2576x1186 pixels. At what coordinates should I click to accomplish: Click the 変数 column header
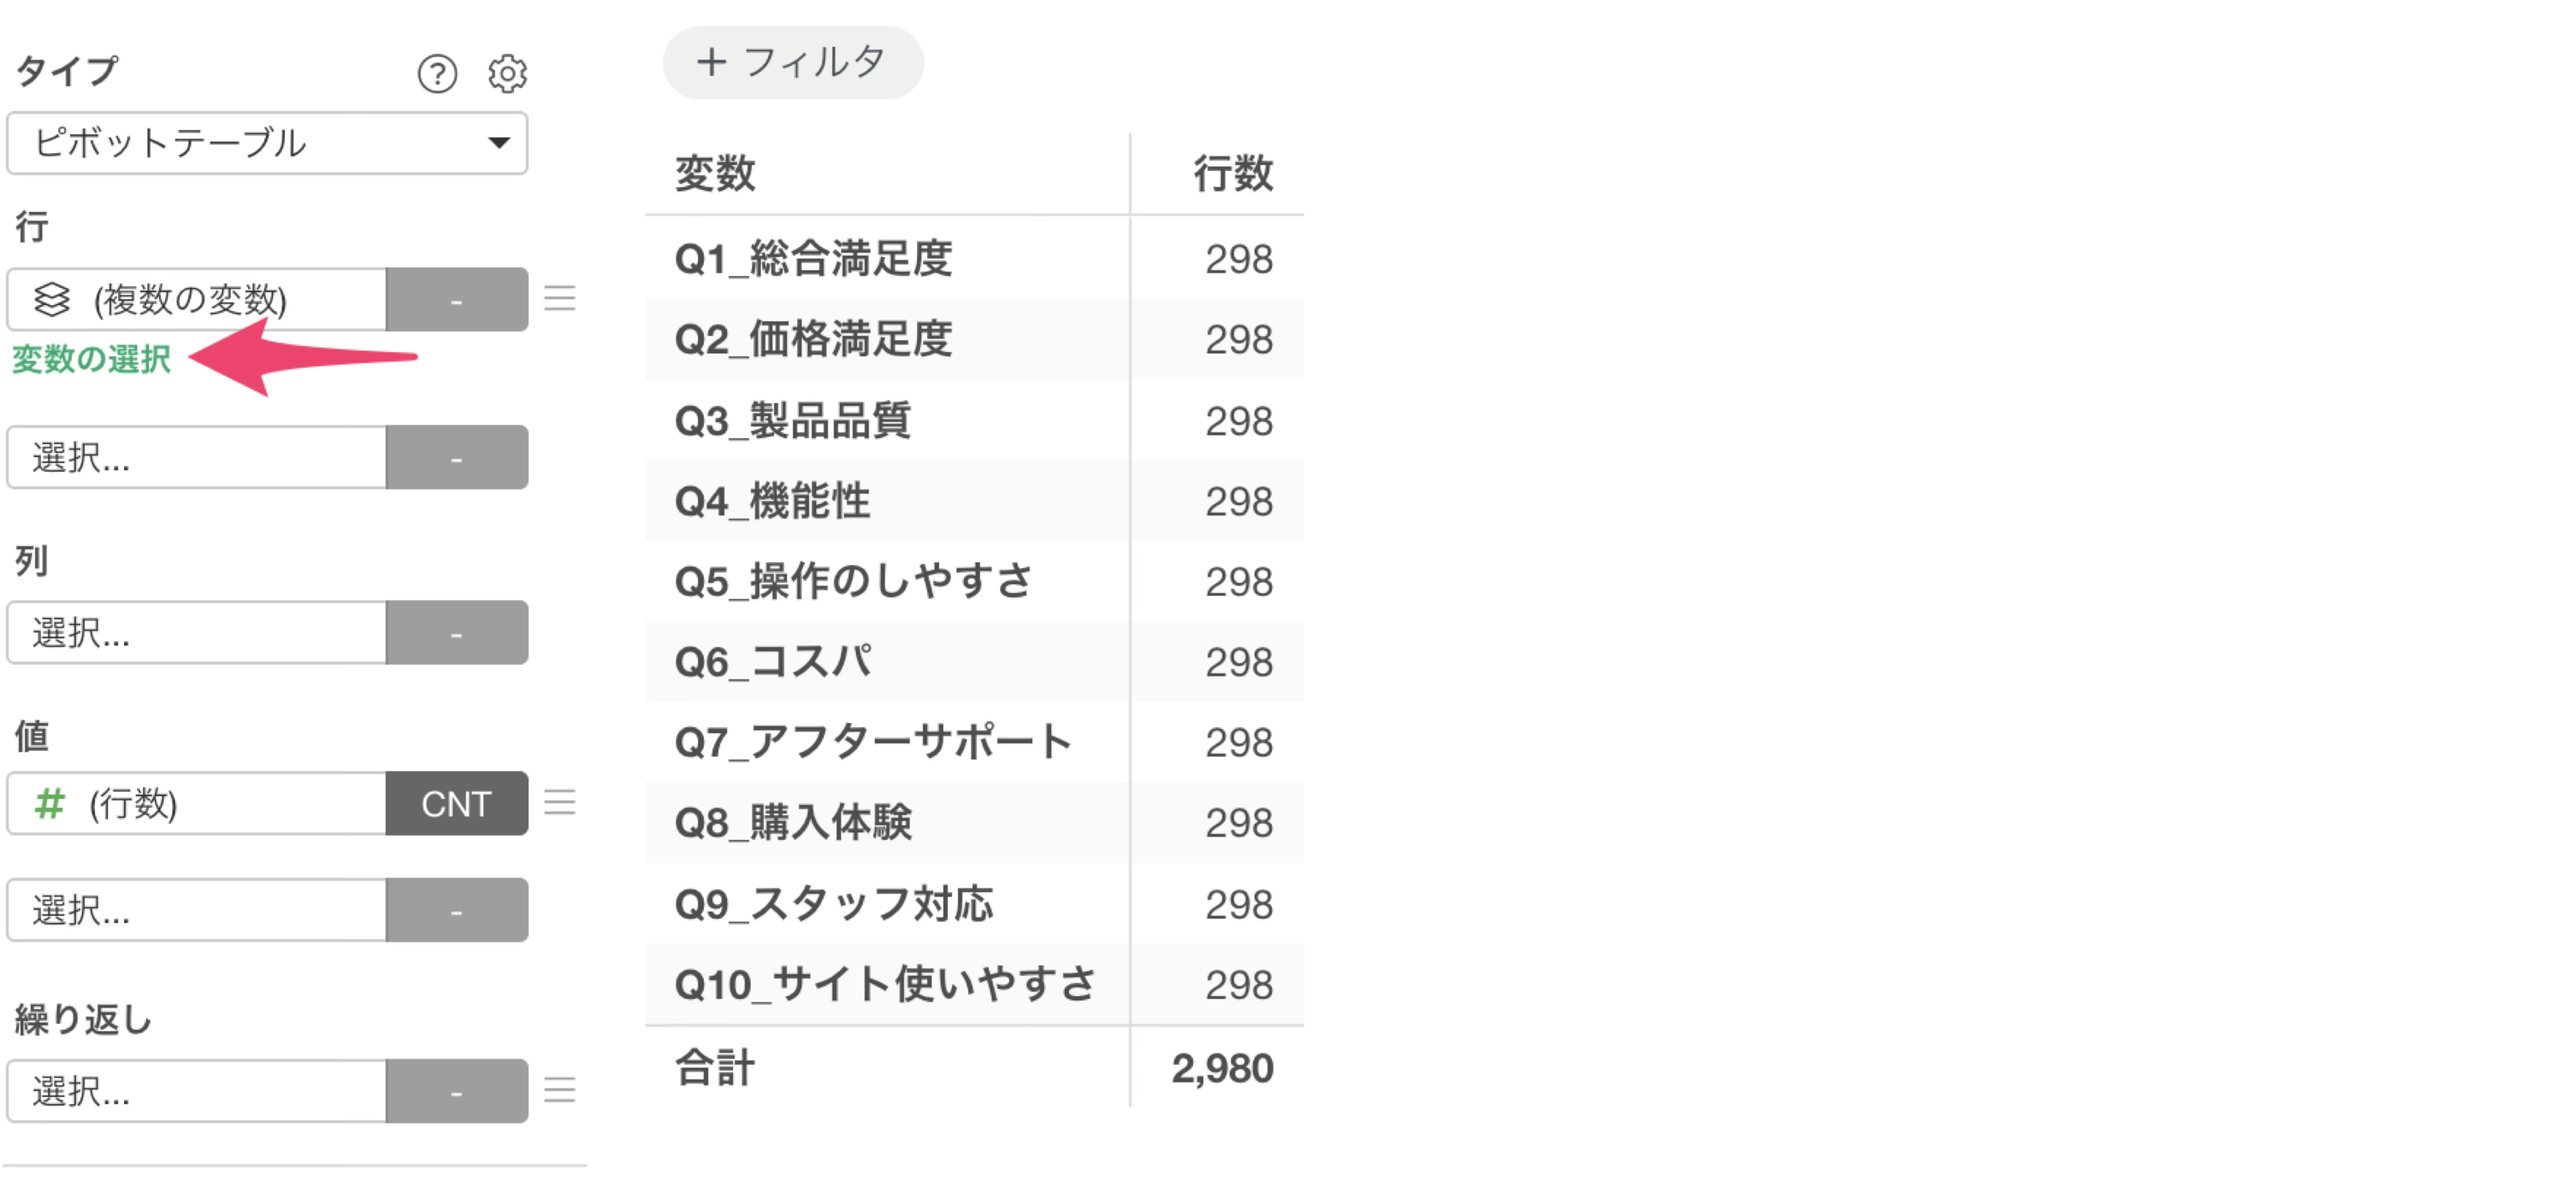point(715,173)
